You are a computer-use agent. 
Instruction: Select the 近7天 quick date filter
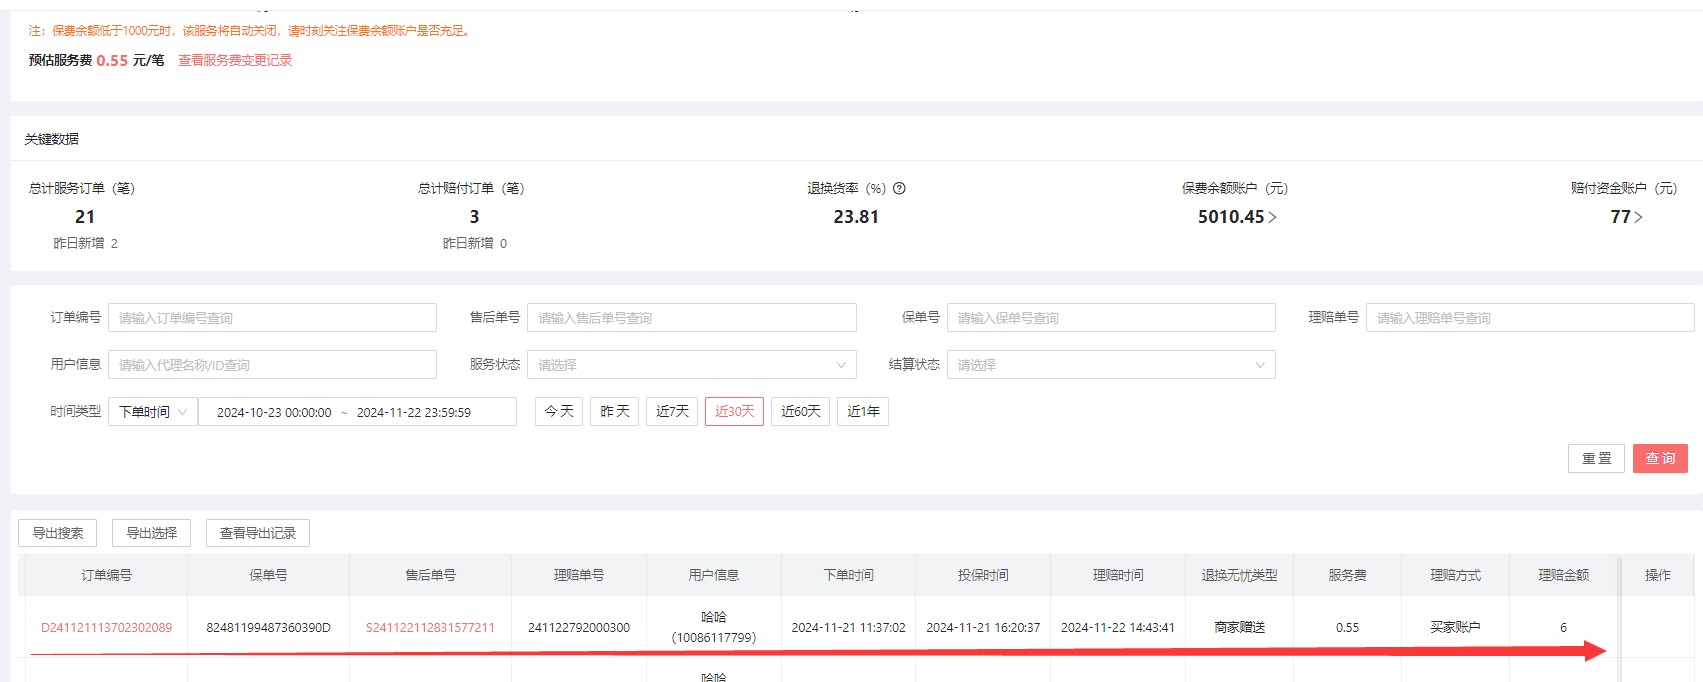(x=672, y=412)
